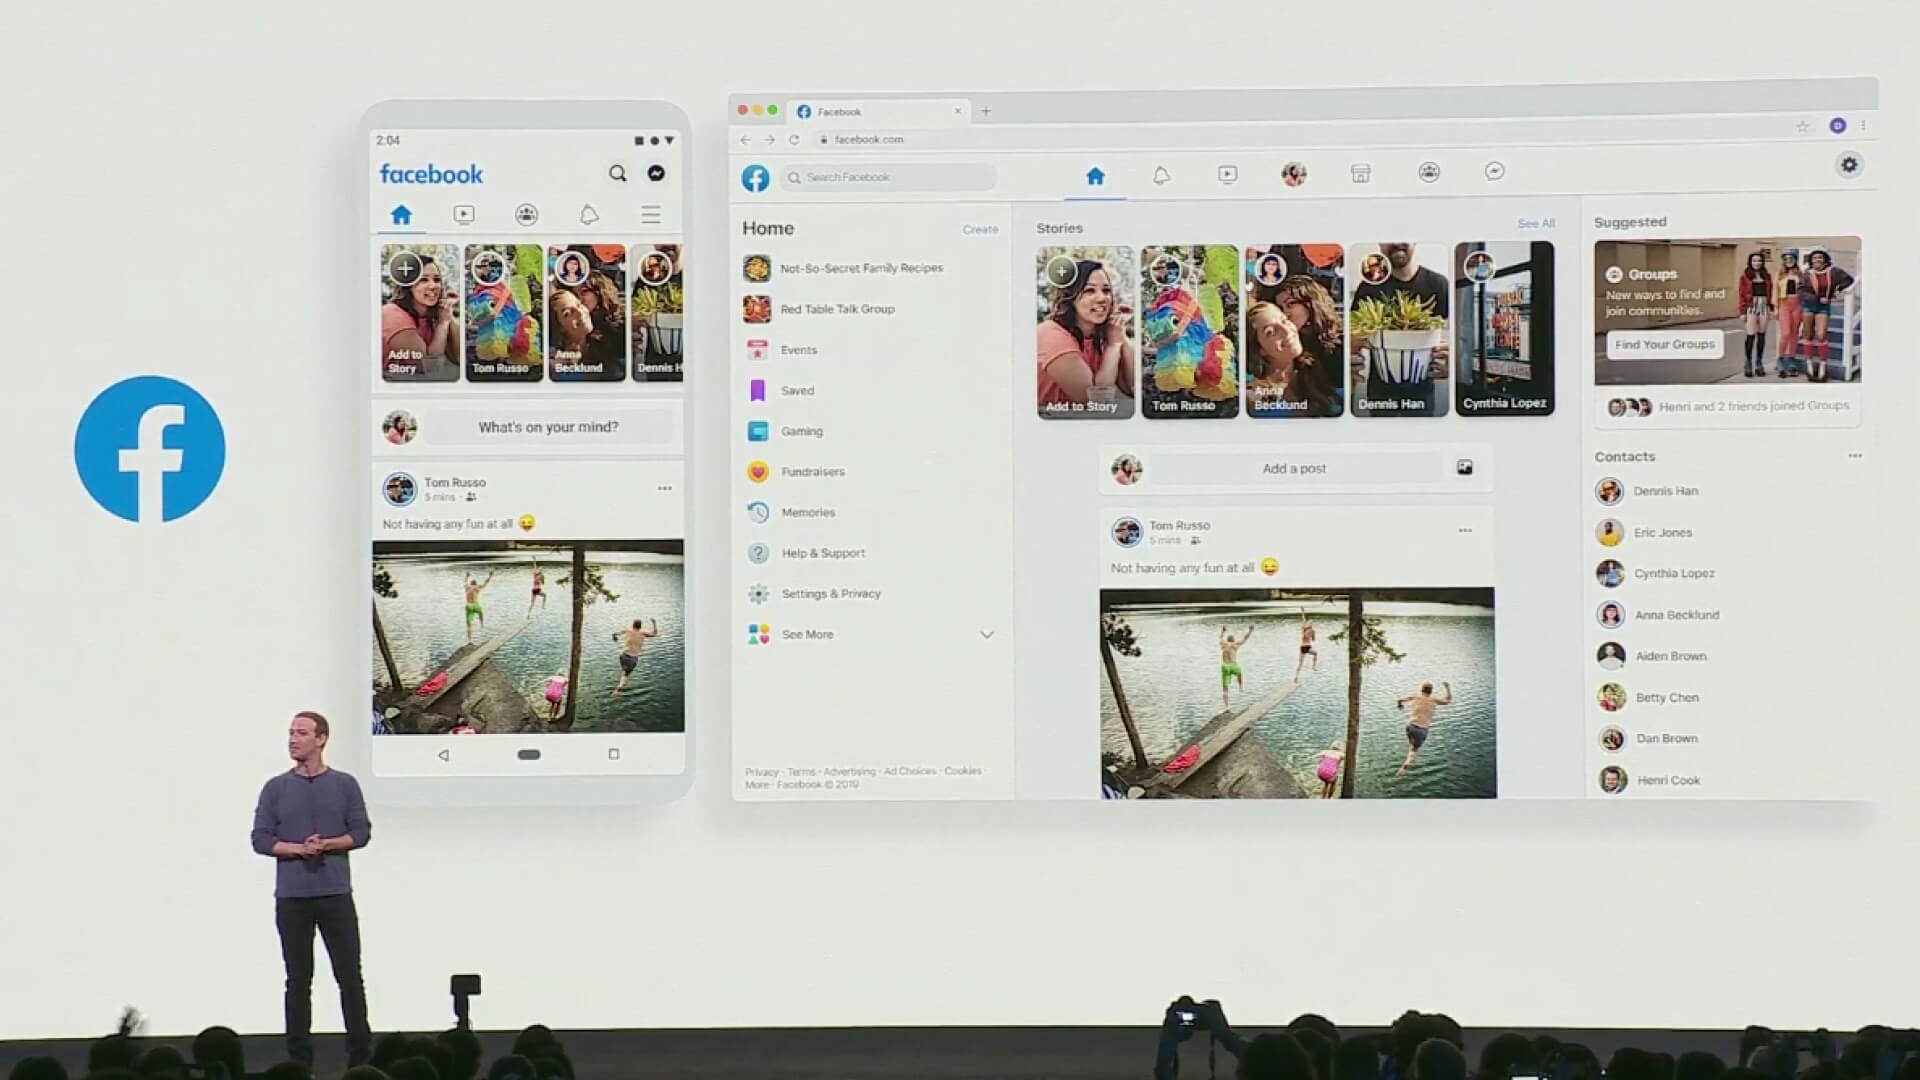Click the dropdown arrow next to See More
The height and width of the screenshot is (1080, 1920).
click(x=988, y=634)
